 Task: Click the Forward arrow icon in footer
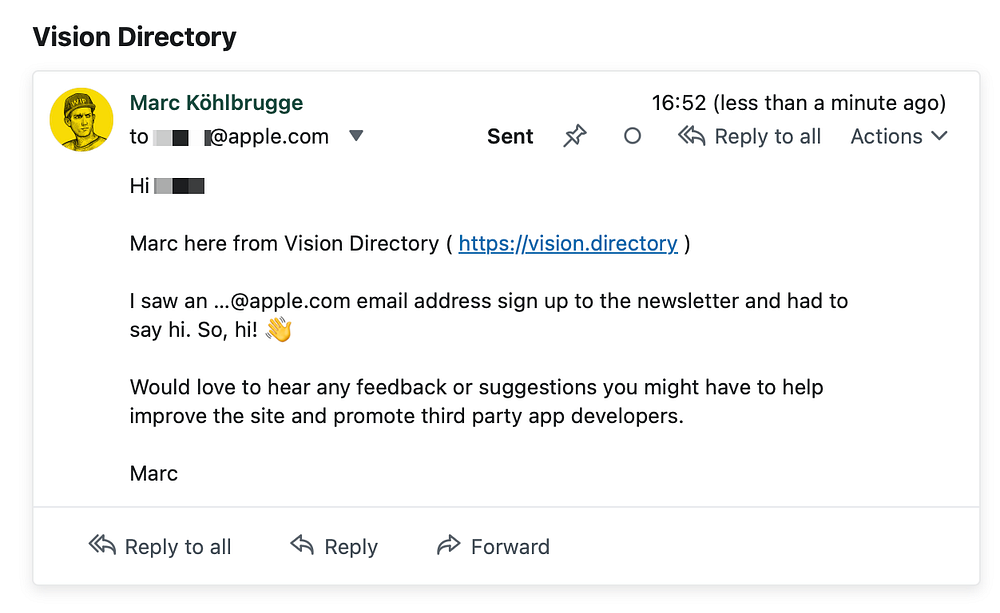coord(448,546)
